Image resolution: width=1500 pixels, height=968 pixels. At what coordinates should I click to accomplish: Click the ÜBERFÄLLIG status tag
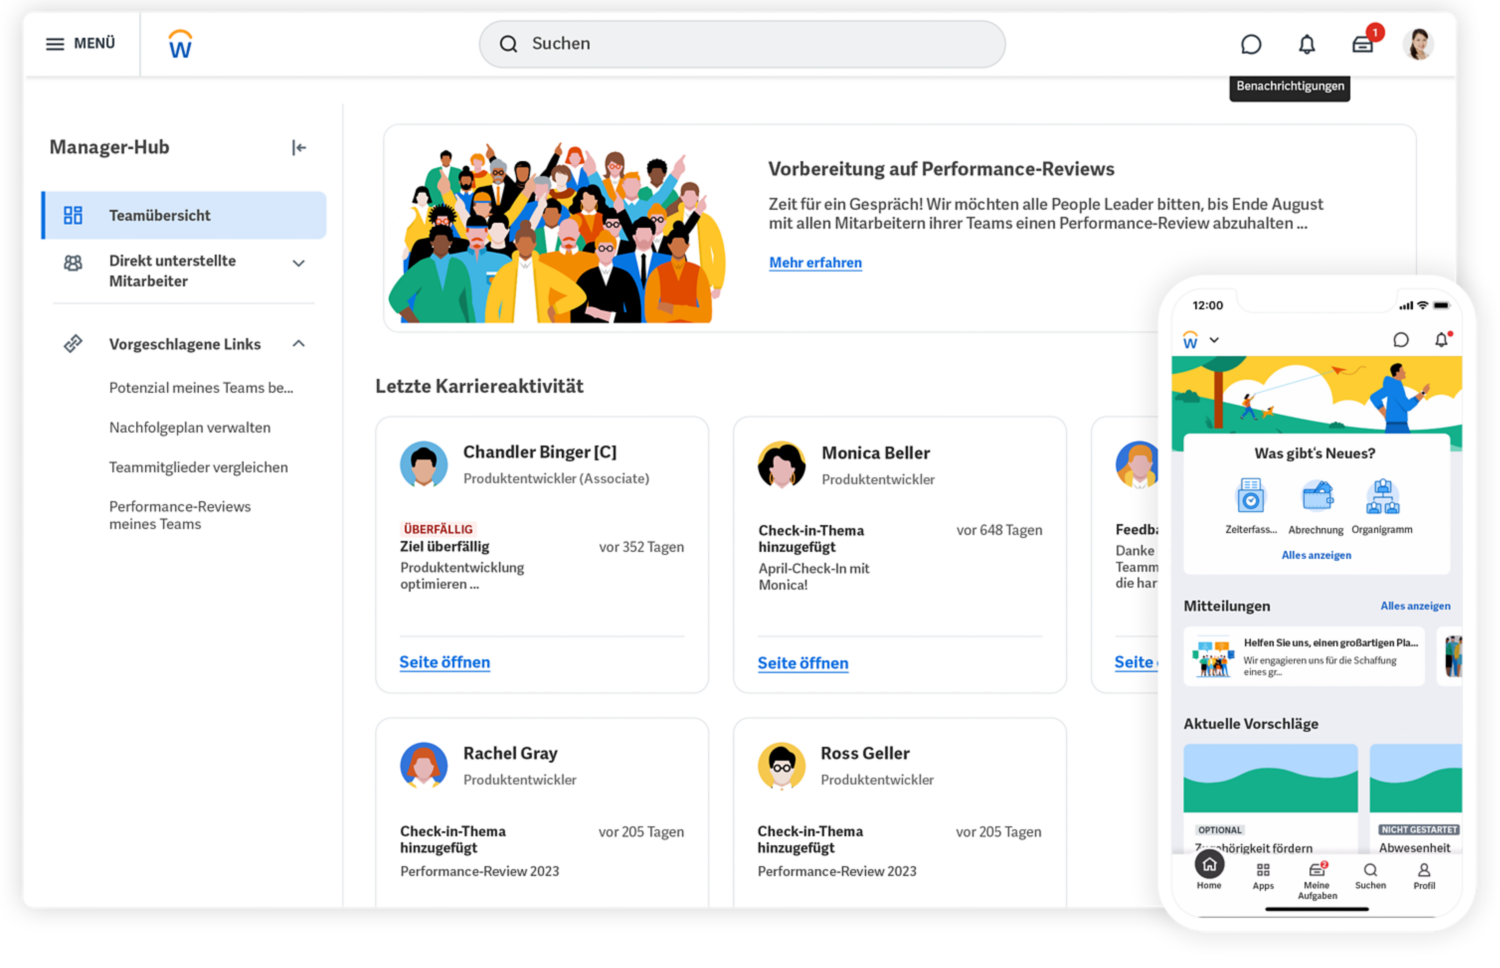click(438, 529)
